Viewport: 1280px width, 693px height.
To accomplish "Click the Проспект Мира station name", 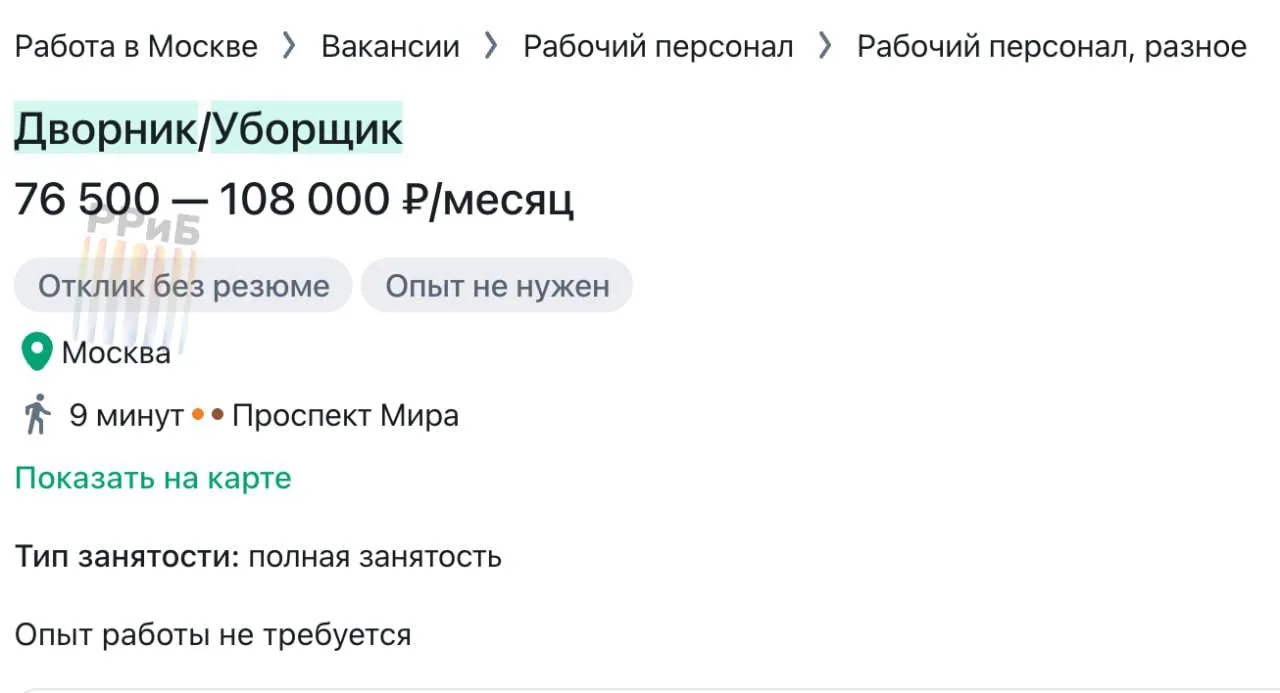I will click(345, 415).
